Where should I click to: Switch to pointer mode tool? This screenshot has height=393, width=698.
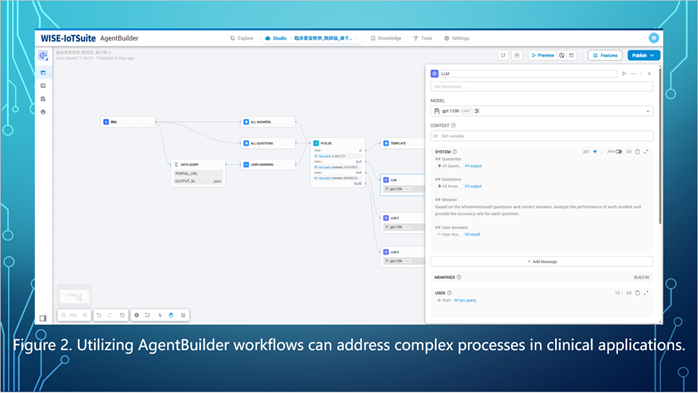160,315
